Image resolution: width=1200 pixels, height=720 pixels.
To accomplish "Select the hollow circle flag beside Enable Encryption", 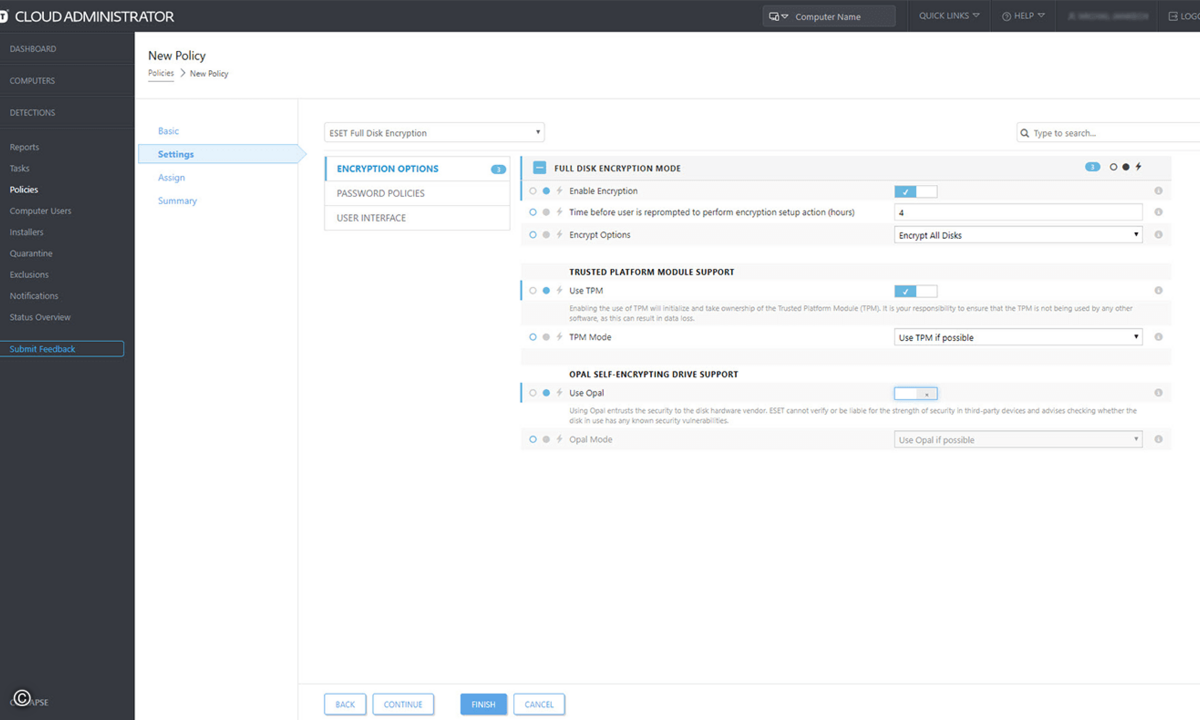I will [533, 191].
